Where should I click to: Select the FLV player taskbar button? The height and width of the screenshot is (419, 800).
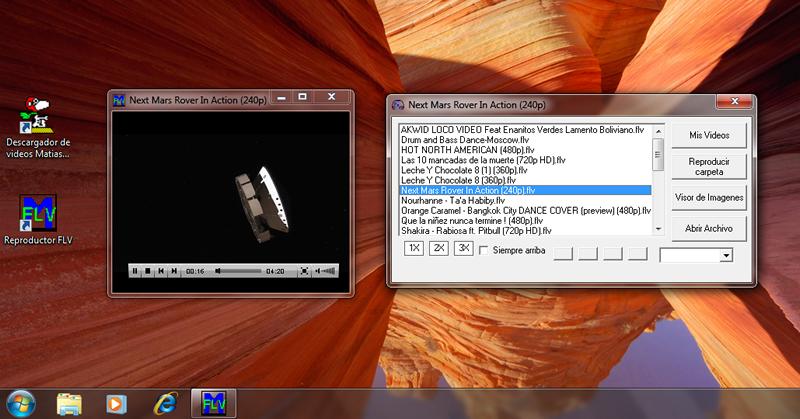214,403
